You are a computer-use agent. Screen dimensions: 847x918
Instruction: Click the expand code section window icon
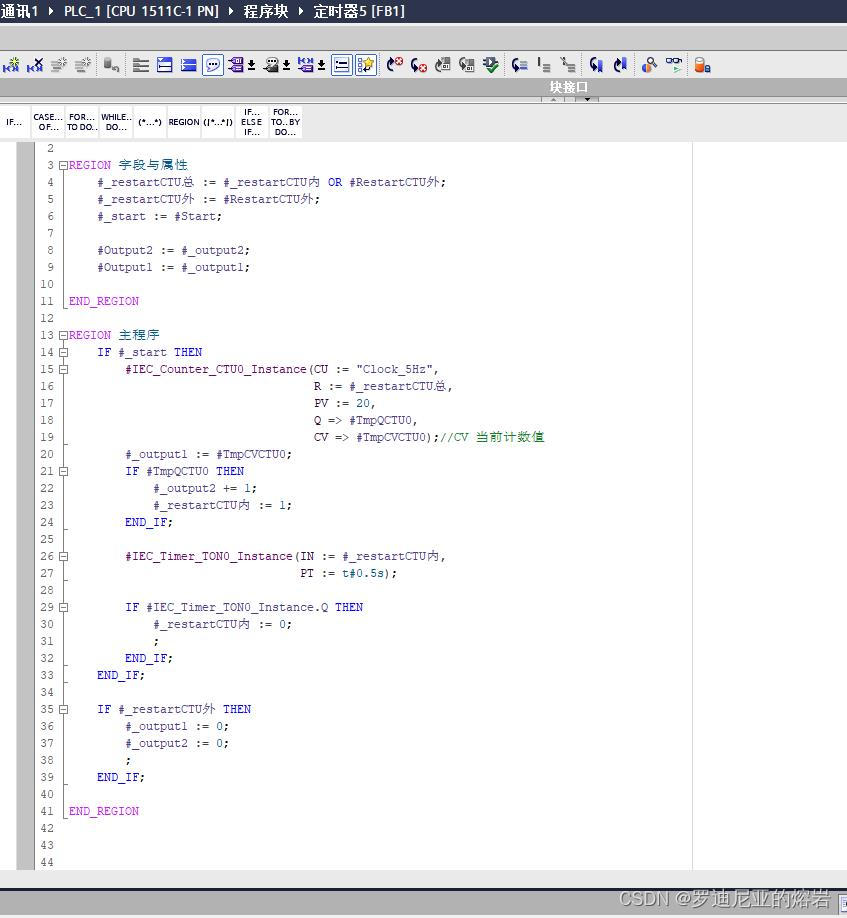pyautogui.click(x=164, y=65)
